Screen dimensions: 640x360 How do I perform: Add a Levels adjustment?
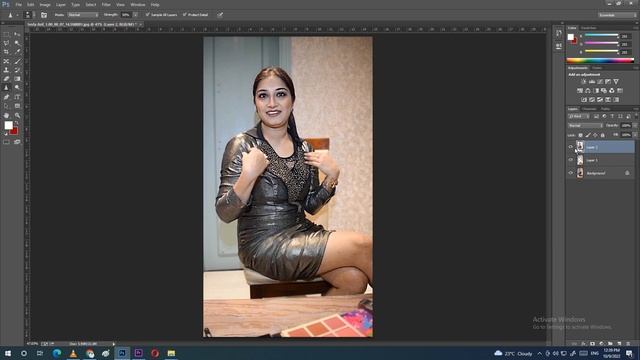[x=592, y=82]
